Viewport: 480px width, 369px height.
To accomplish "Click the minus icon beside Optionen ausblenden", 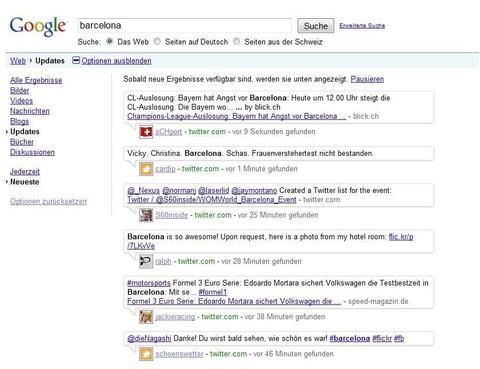I will tap(76, 60).
